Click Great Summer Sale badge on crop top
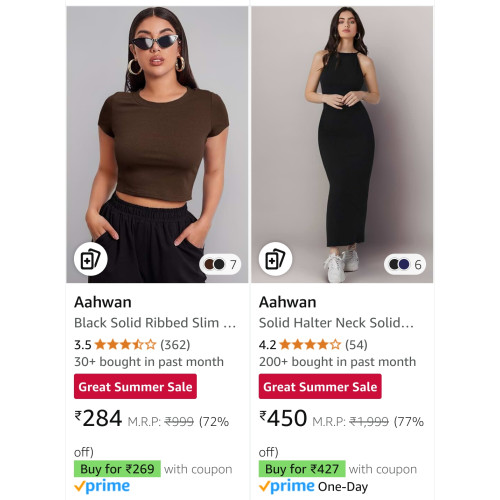The height and width of the screenshot is (500, 500). (135, 386)
